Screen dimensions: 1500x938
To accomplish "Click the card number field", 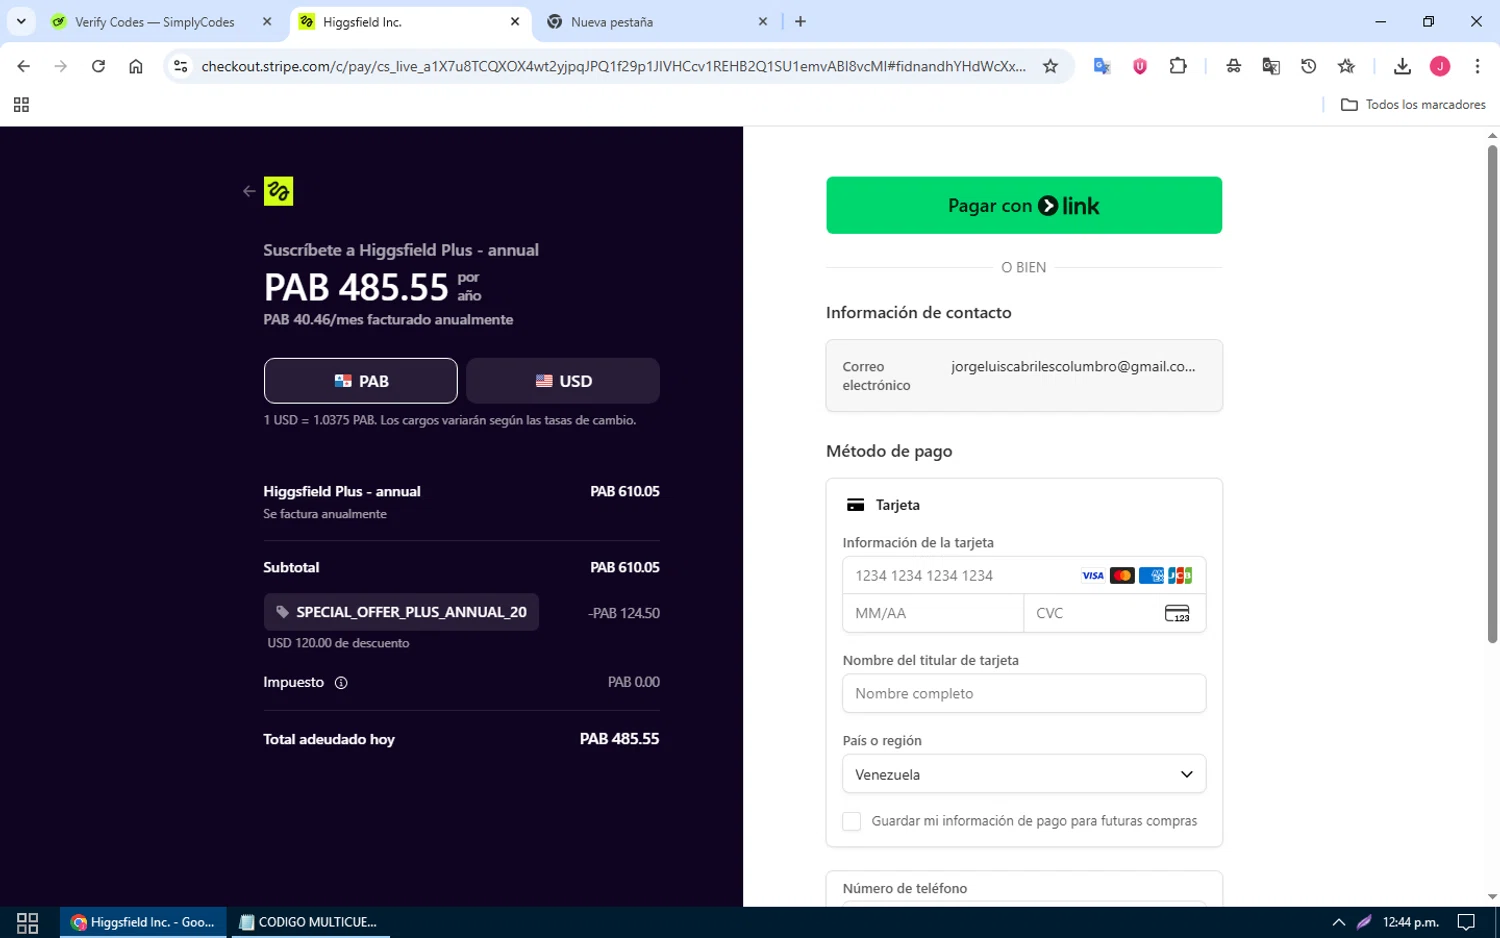I will click(x=1024, y=576).
